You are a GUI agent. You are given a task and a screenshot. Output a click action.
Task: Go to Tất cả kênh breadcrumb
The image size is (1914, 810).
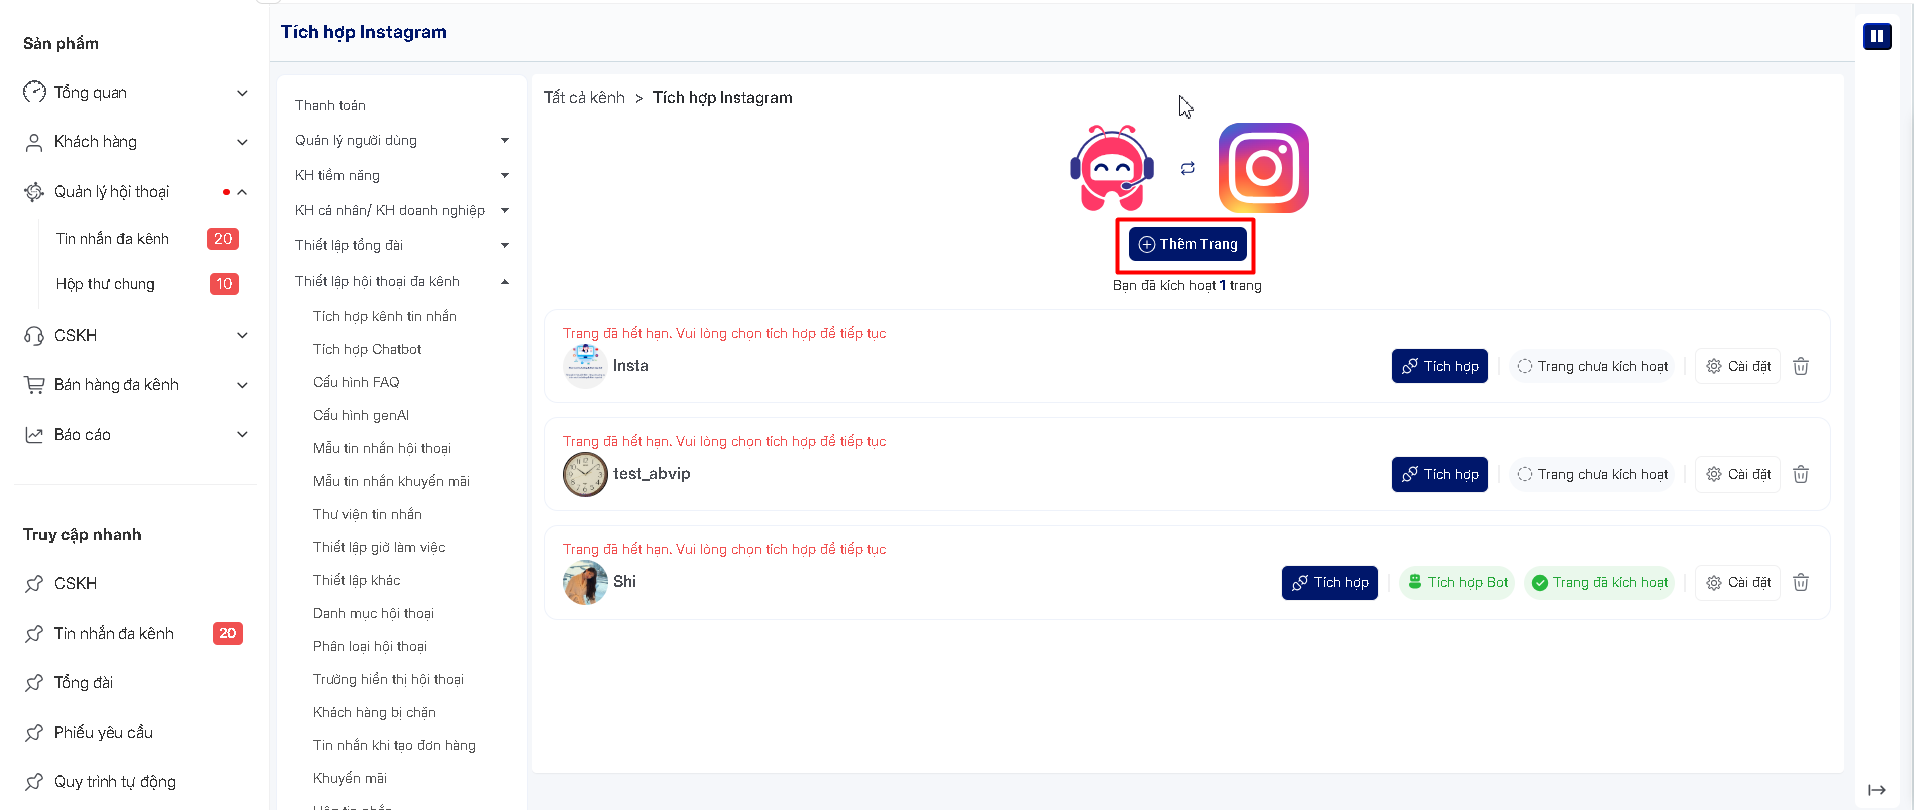(584, 97)
